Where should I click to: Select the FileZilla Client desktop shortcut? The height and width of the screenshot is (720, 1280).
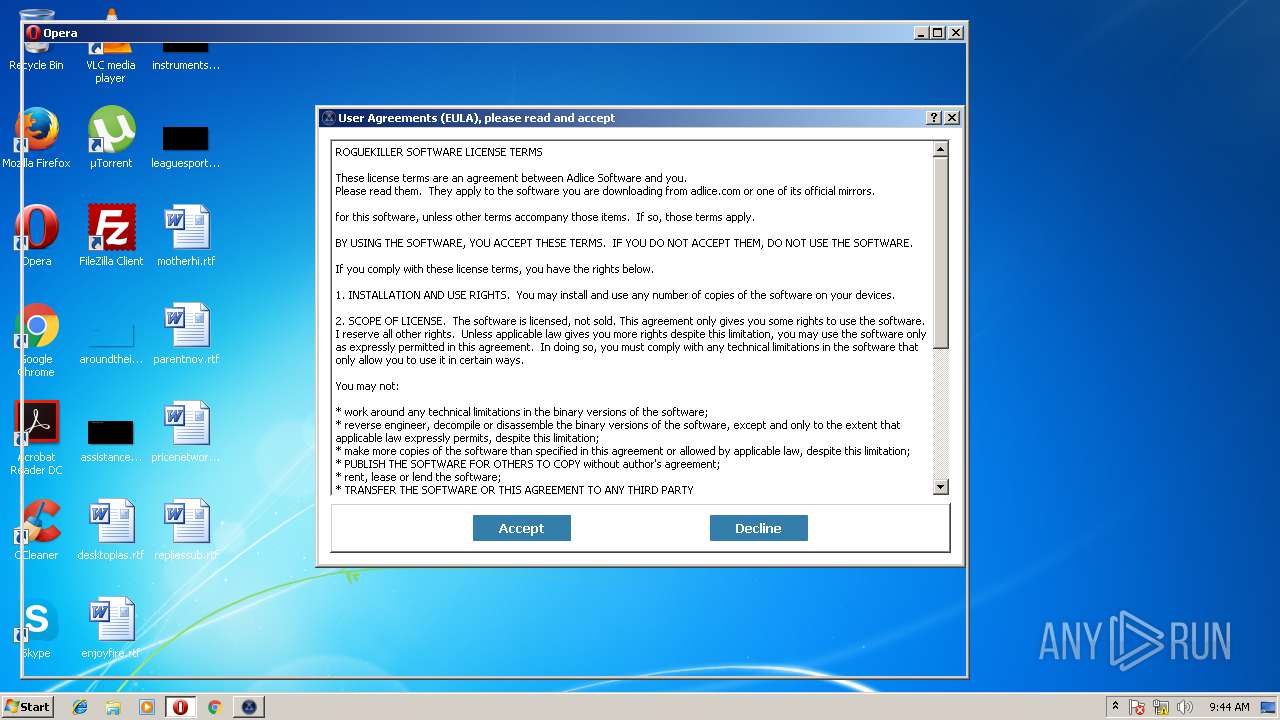click(x=111, y=236)
